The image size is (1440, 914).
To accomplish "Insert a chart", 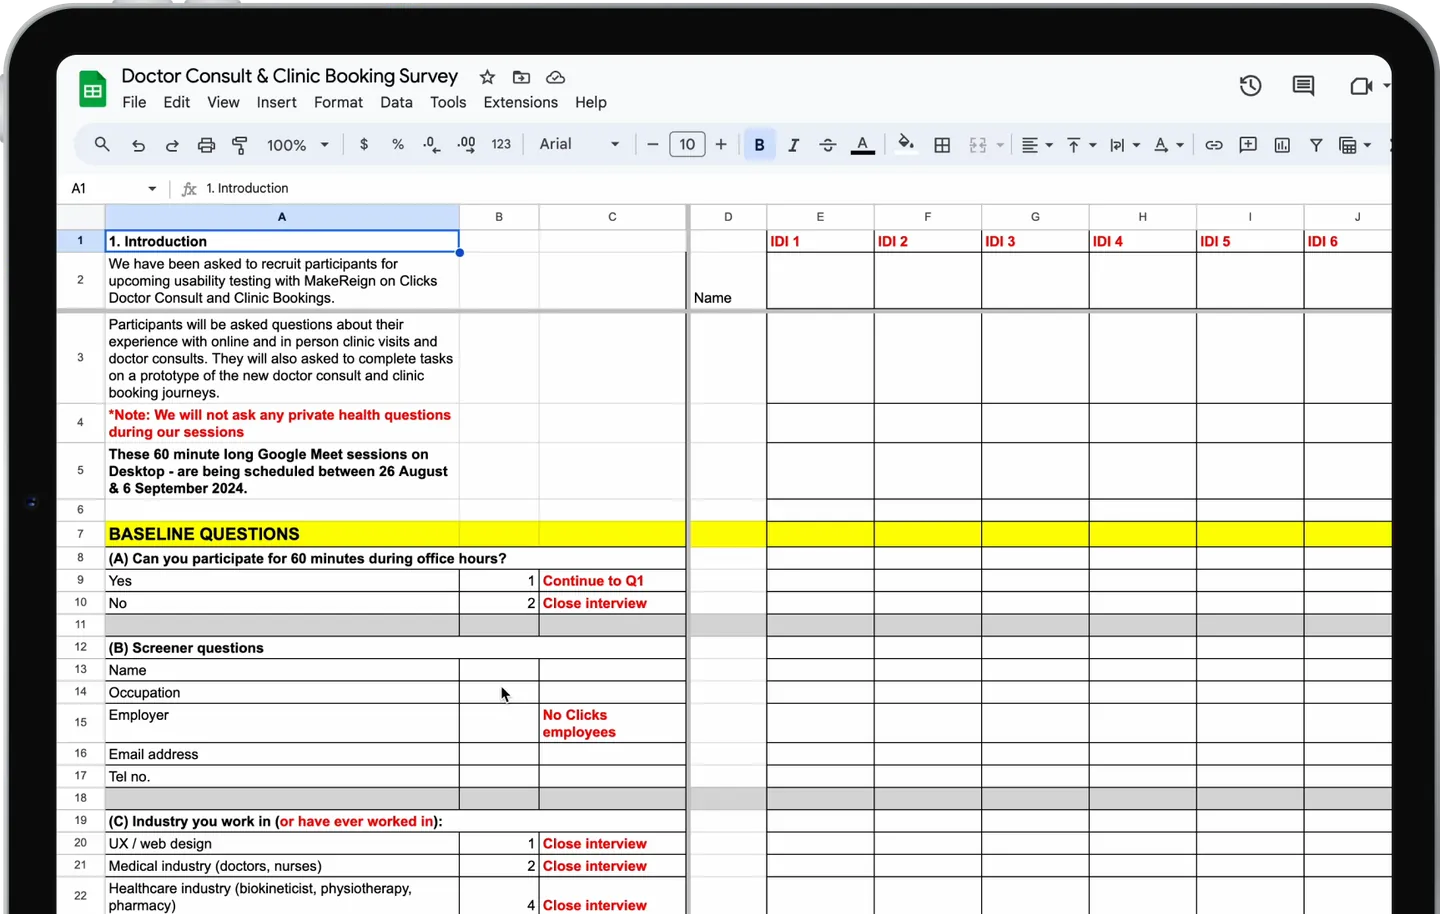I will (1282, 145).
